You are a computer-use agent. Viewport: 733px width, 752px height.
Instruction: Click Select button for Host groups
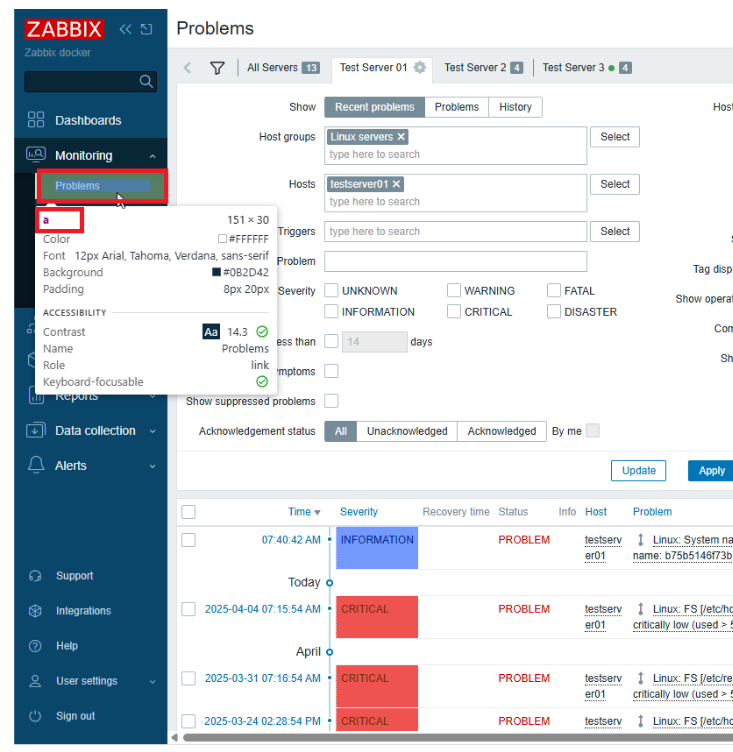(615, 137)
